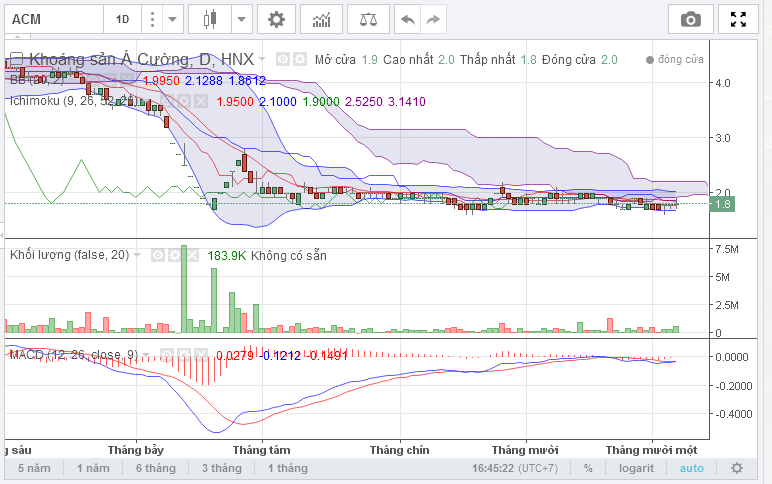Screen dimensions: 772x484
Task: Click the MACD (12, 26, close, 9) legend title
Action: tap(74, 355)
